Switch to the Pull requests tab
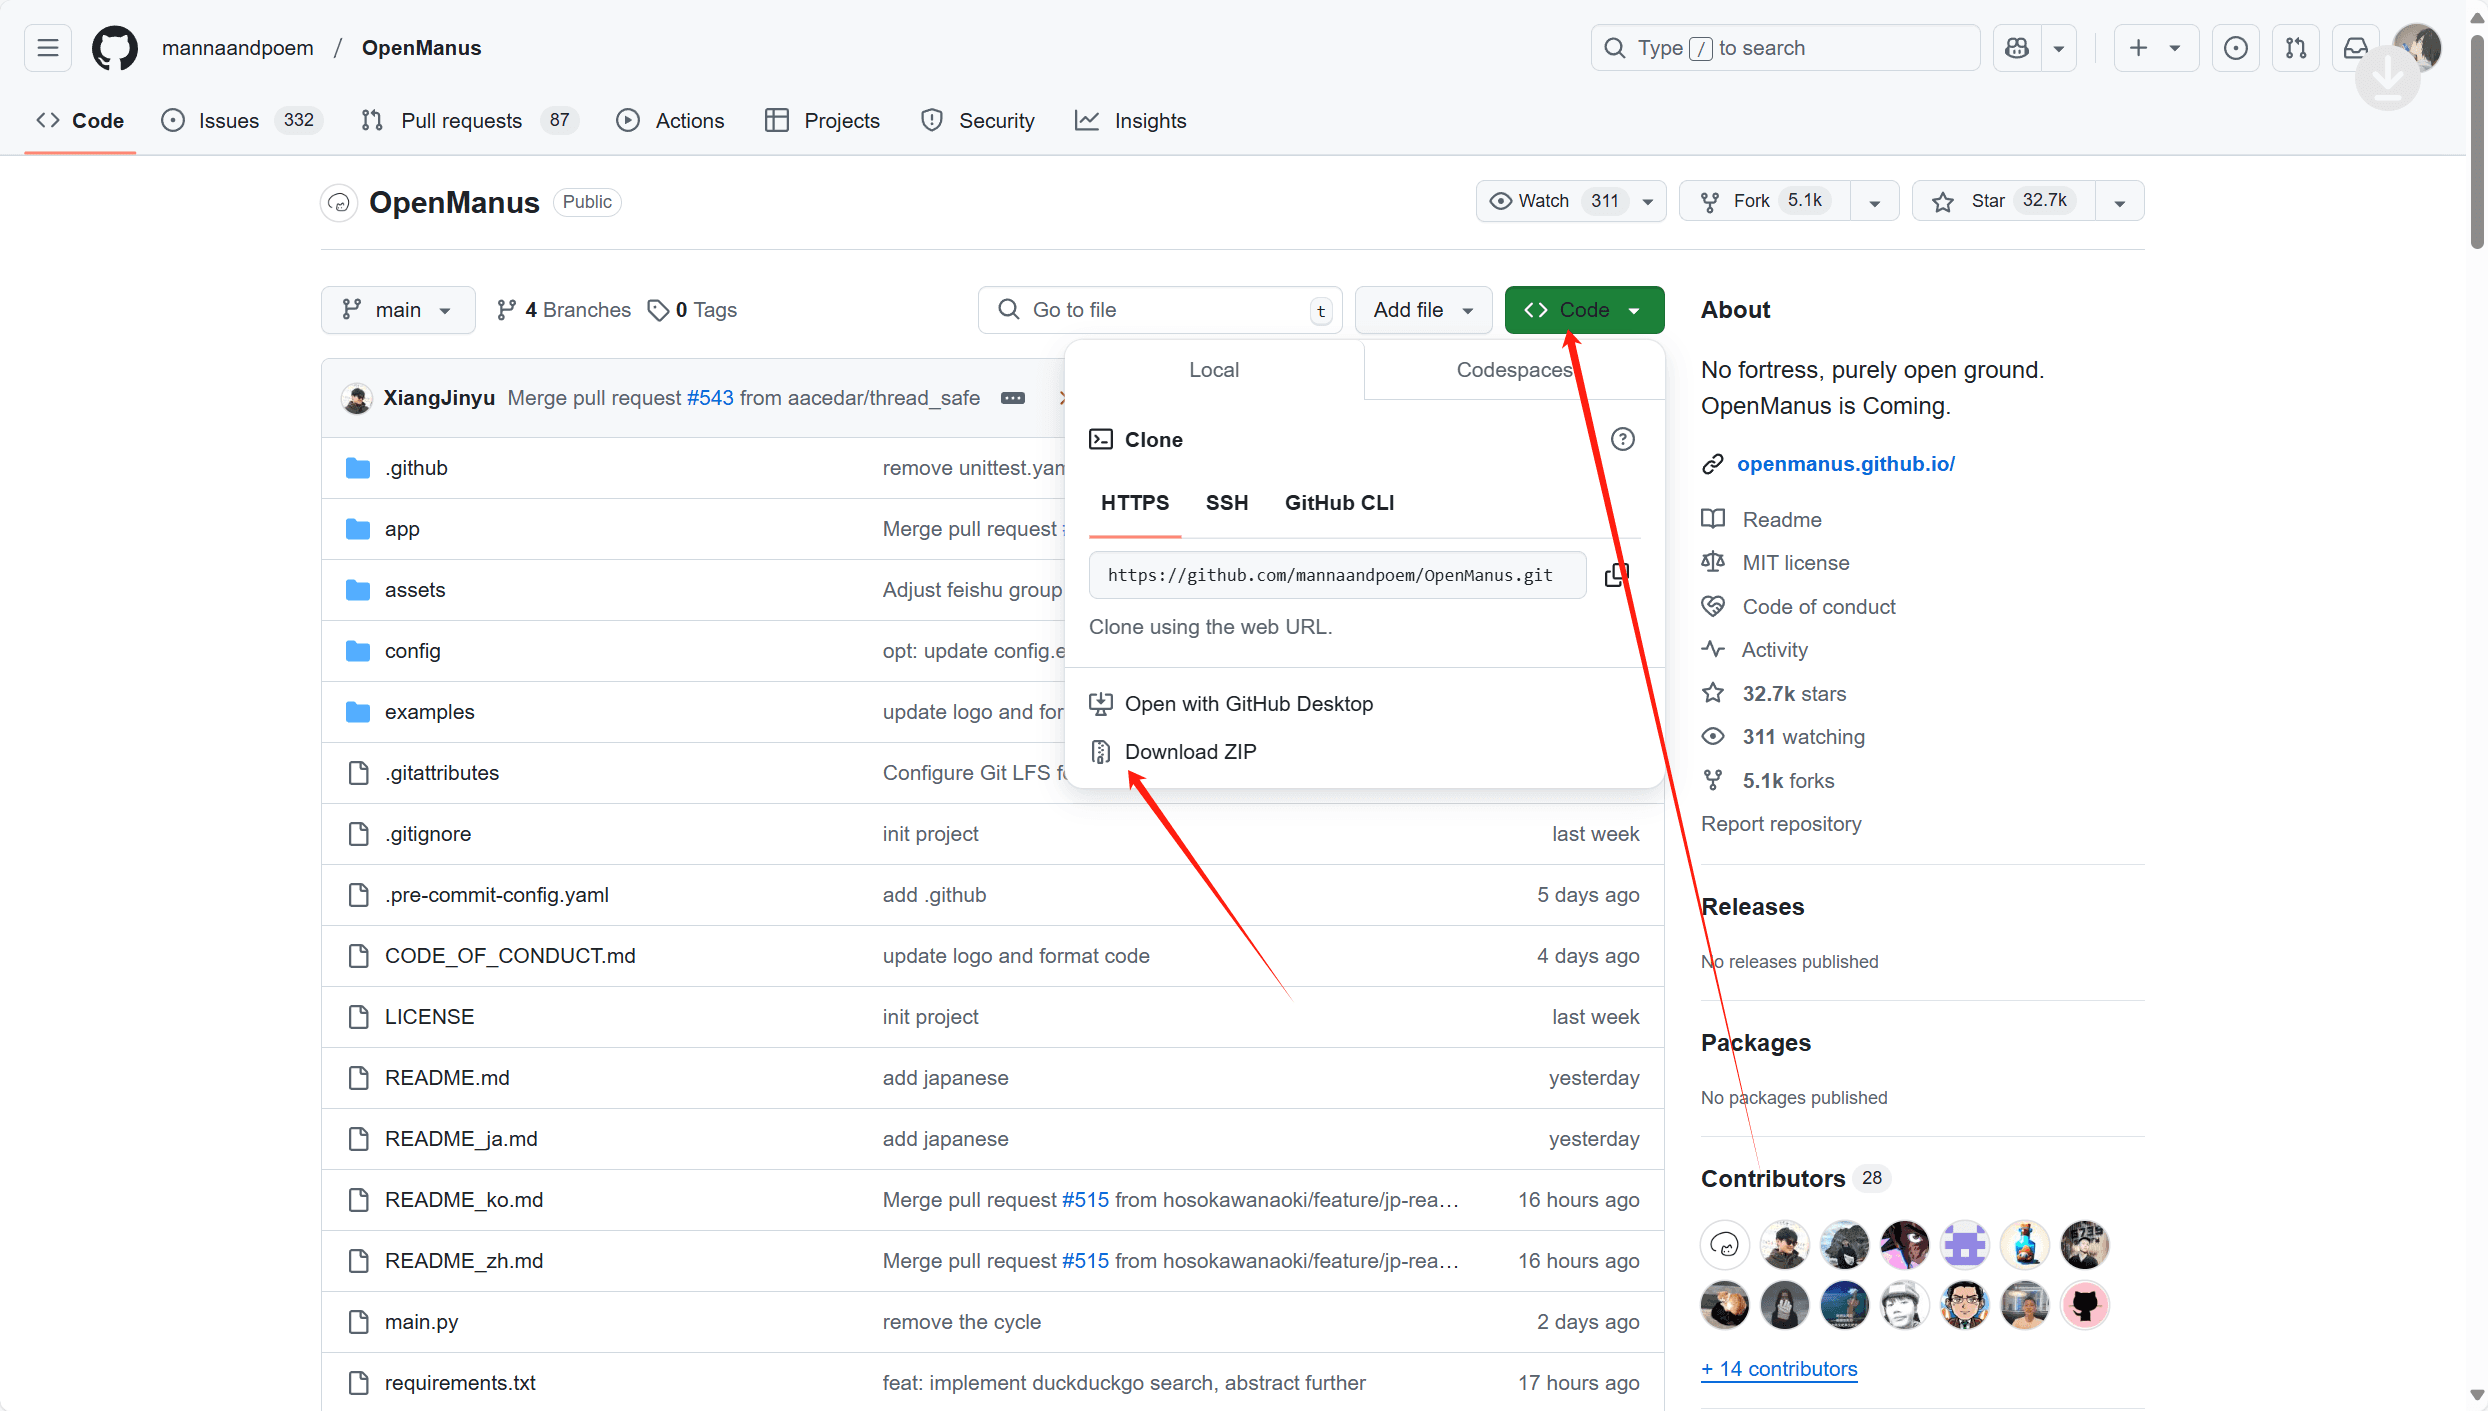The width and height of the screenshot is (2488, 1411). point(469,121)
